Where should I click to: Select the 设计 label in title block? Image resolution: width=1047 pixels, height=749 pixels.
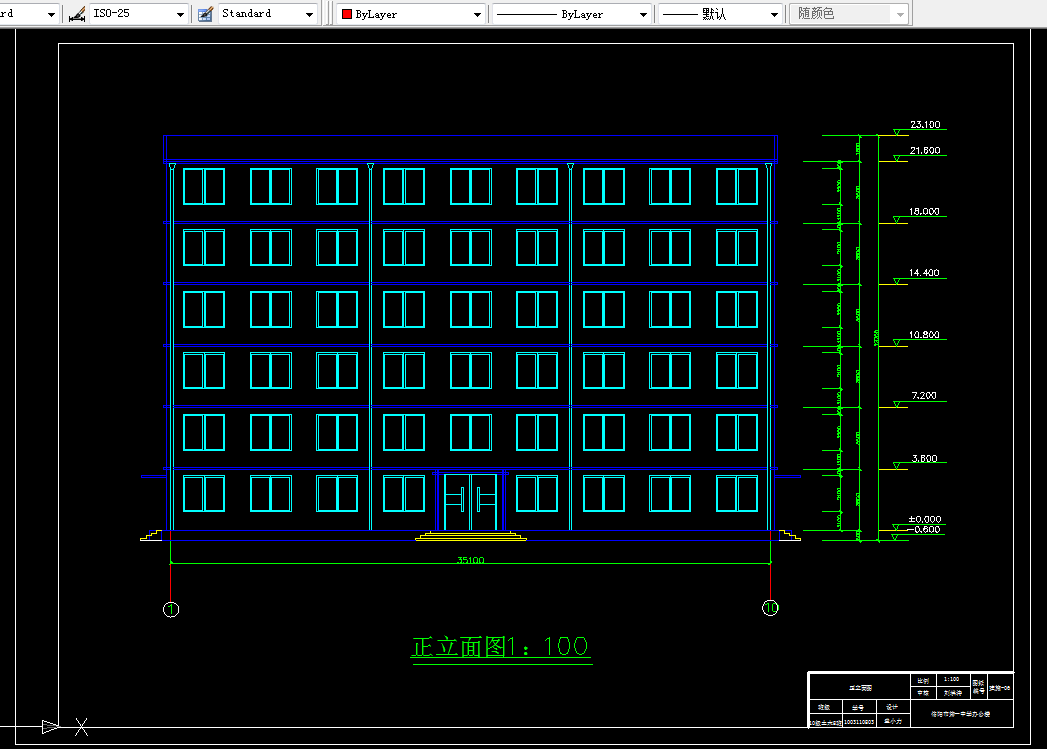(x=893, y=707)
